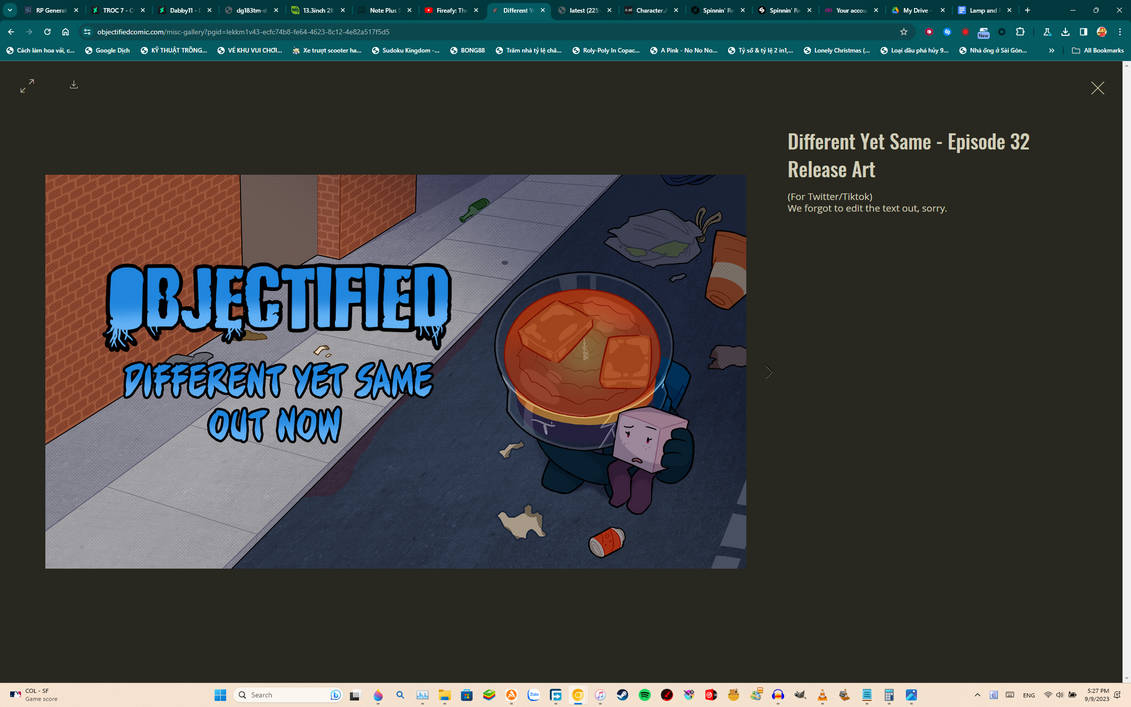Open File Explorer from the taskbar
Viewport: 1131px width, 707px height.
pyautogui.click(x=444, y=695)
